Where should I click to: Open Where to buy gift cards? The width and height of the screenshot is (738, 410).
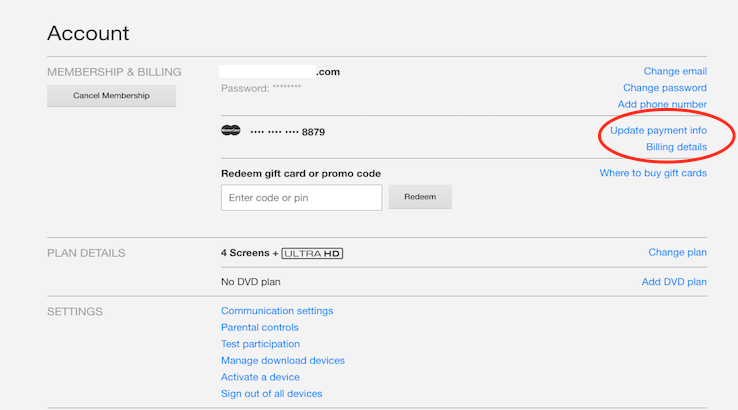click(653, 173)
